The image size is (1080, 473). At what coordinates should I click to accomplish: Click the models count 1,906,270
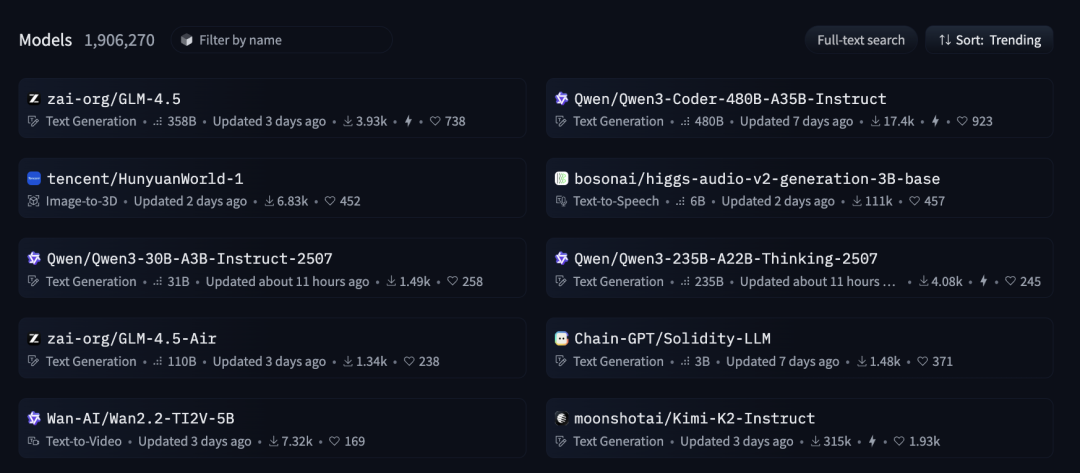[x=120, y=40]
